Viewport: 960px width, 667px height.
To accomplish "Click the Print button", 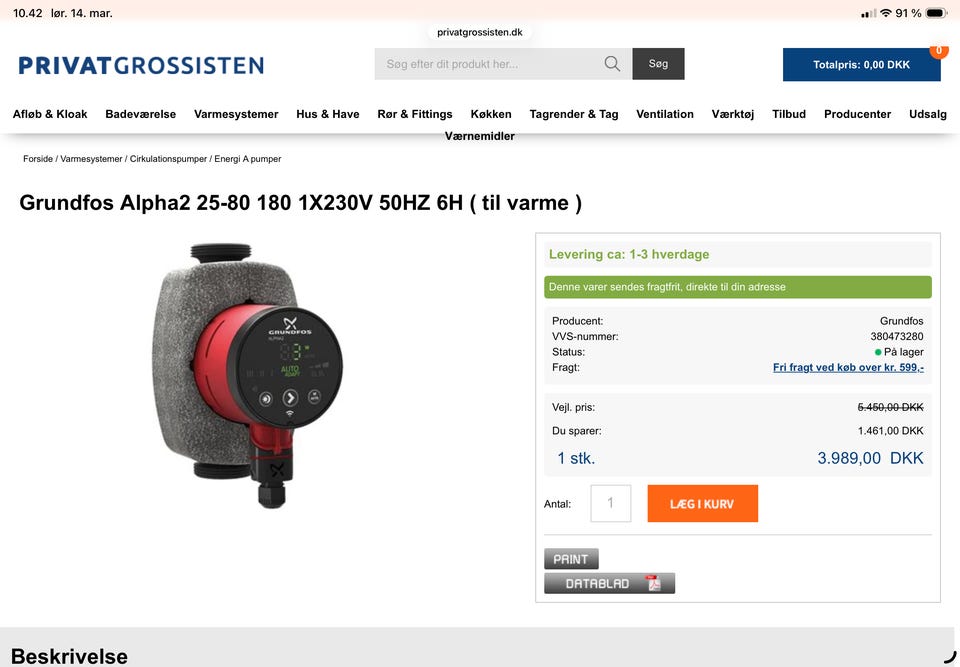I will coord(571,559).
